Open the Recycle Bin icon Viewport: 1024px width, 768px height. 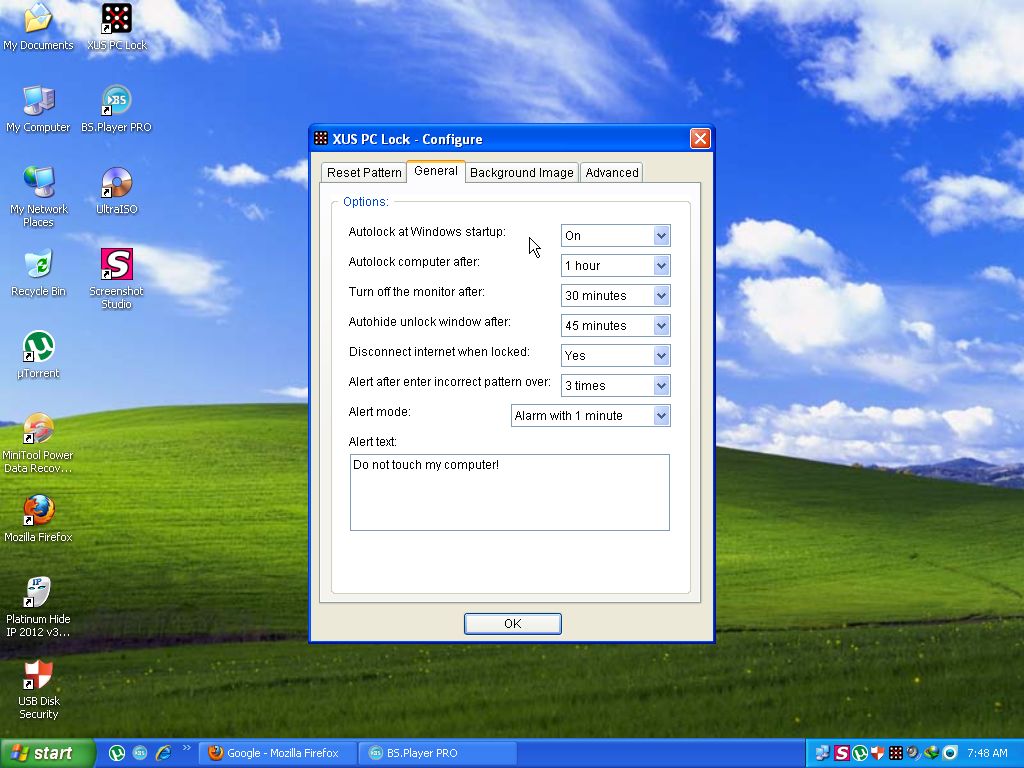(38, 266)
